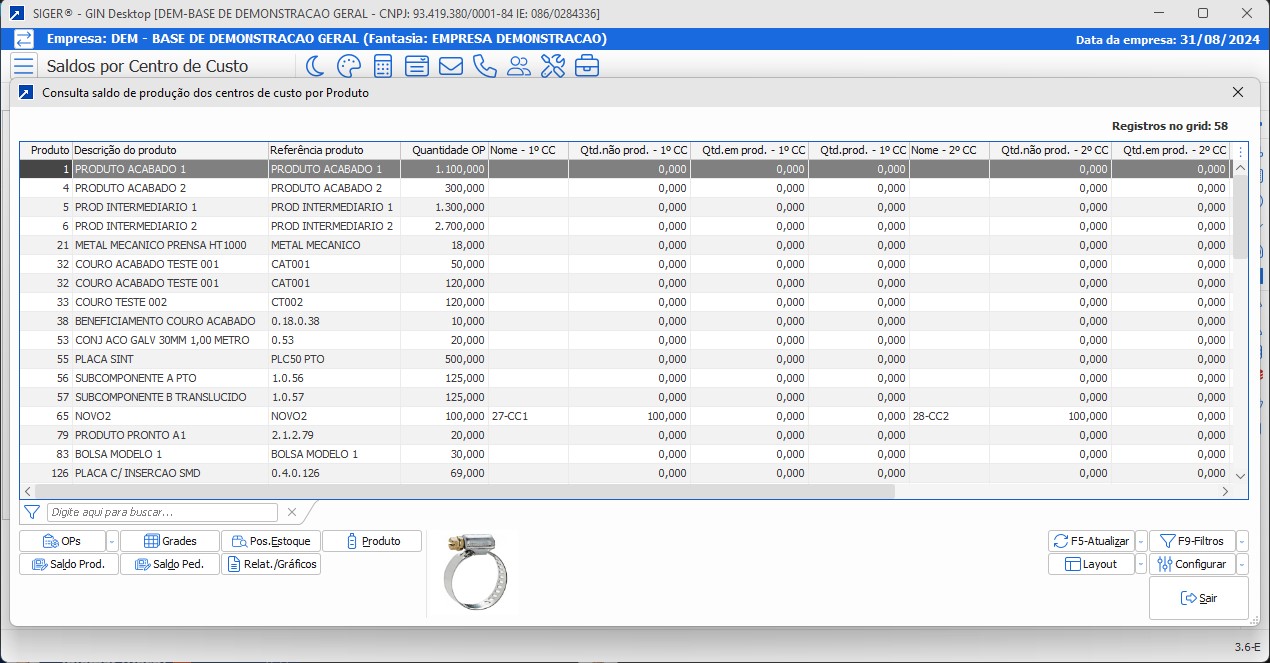Open the hamburger menu beside Saldos por Centro de Custo
Image resolution: width=1270 pixels, height=663 pixels.
(x=24, y=65)
